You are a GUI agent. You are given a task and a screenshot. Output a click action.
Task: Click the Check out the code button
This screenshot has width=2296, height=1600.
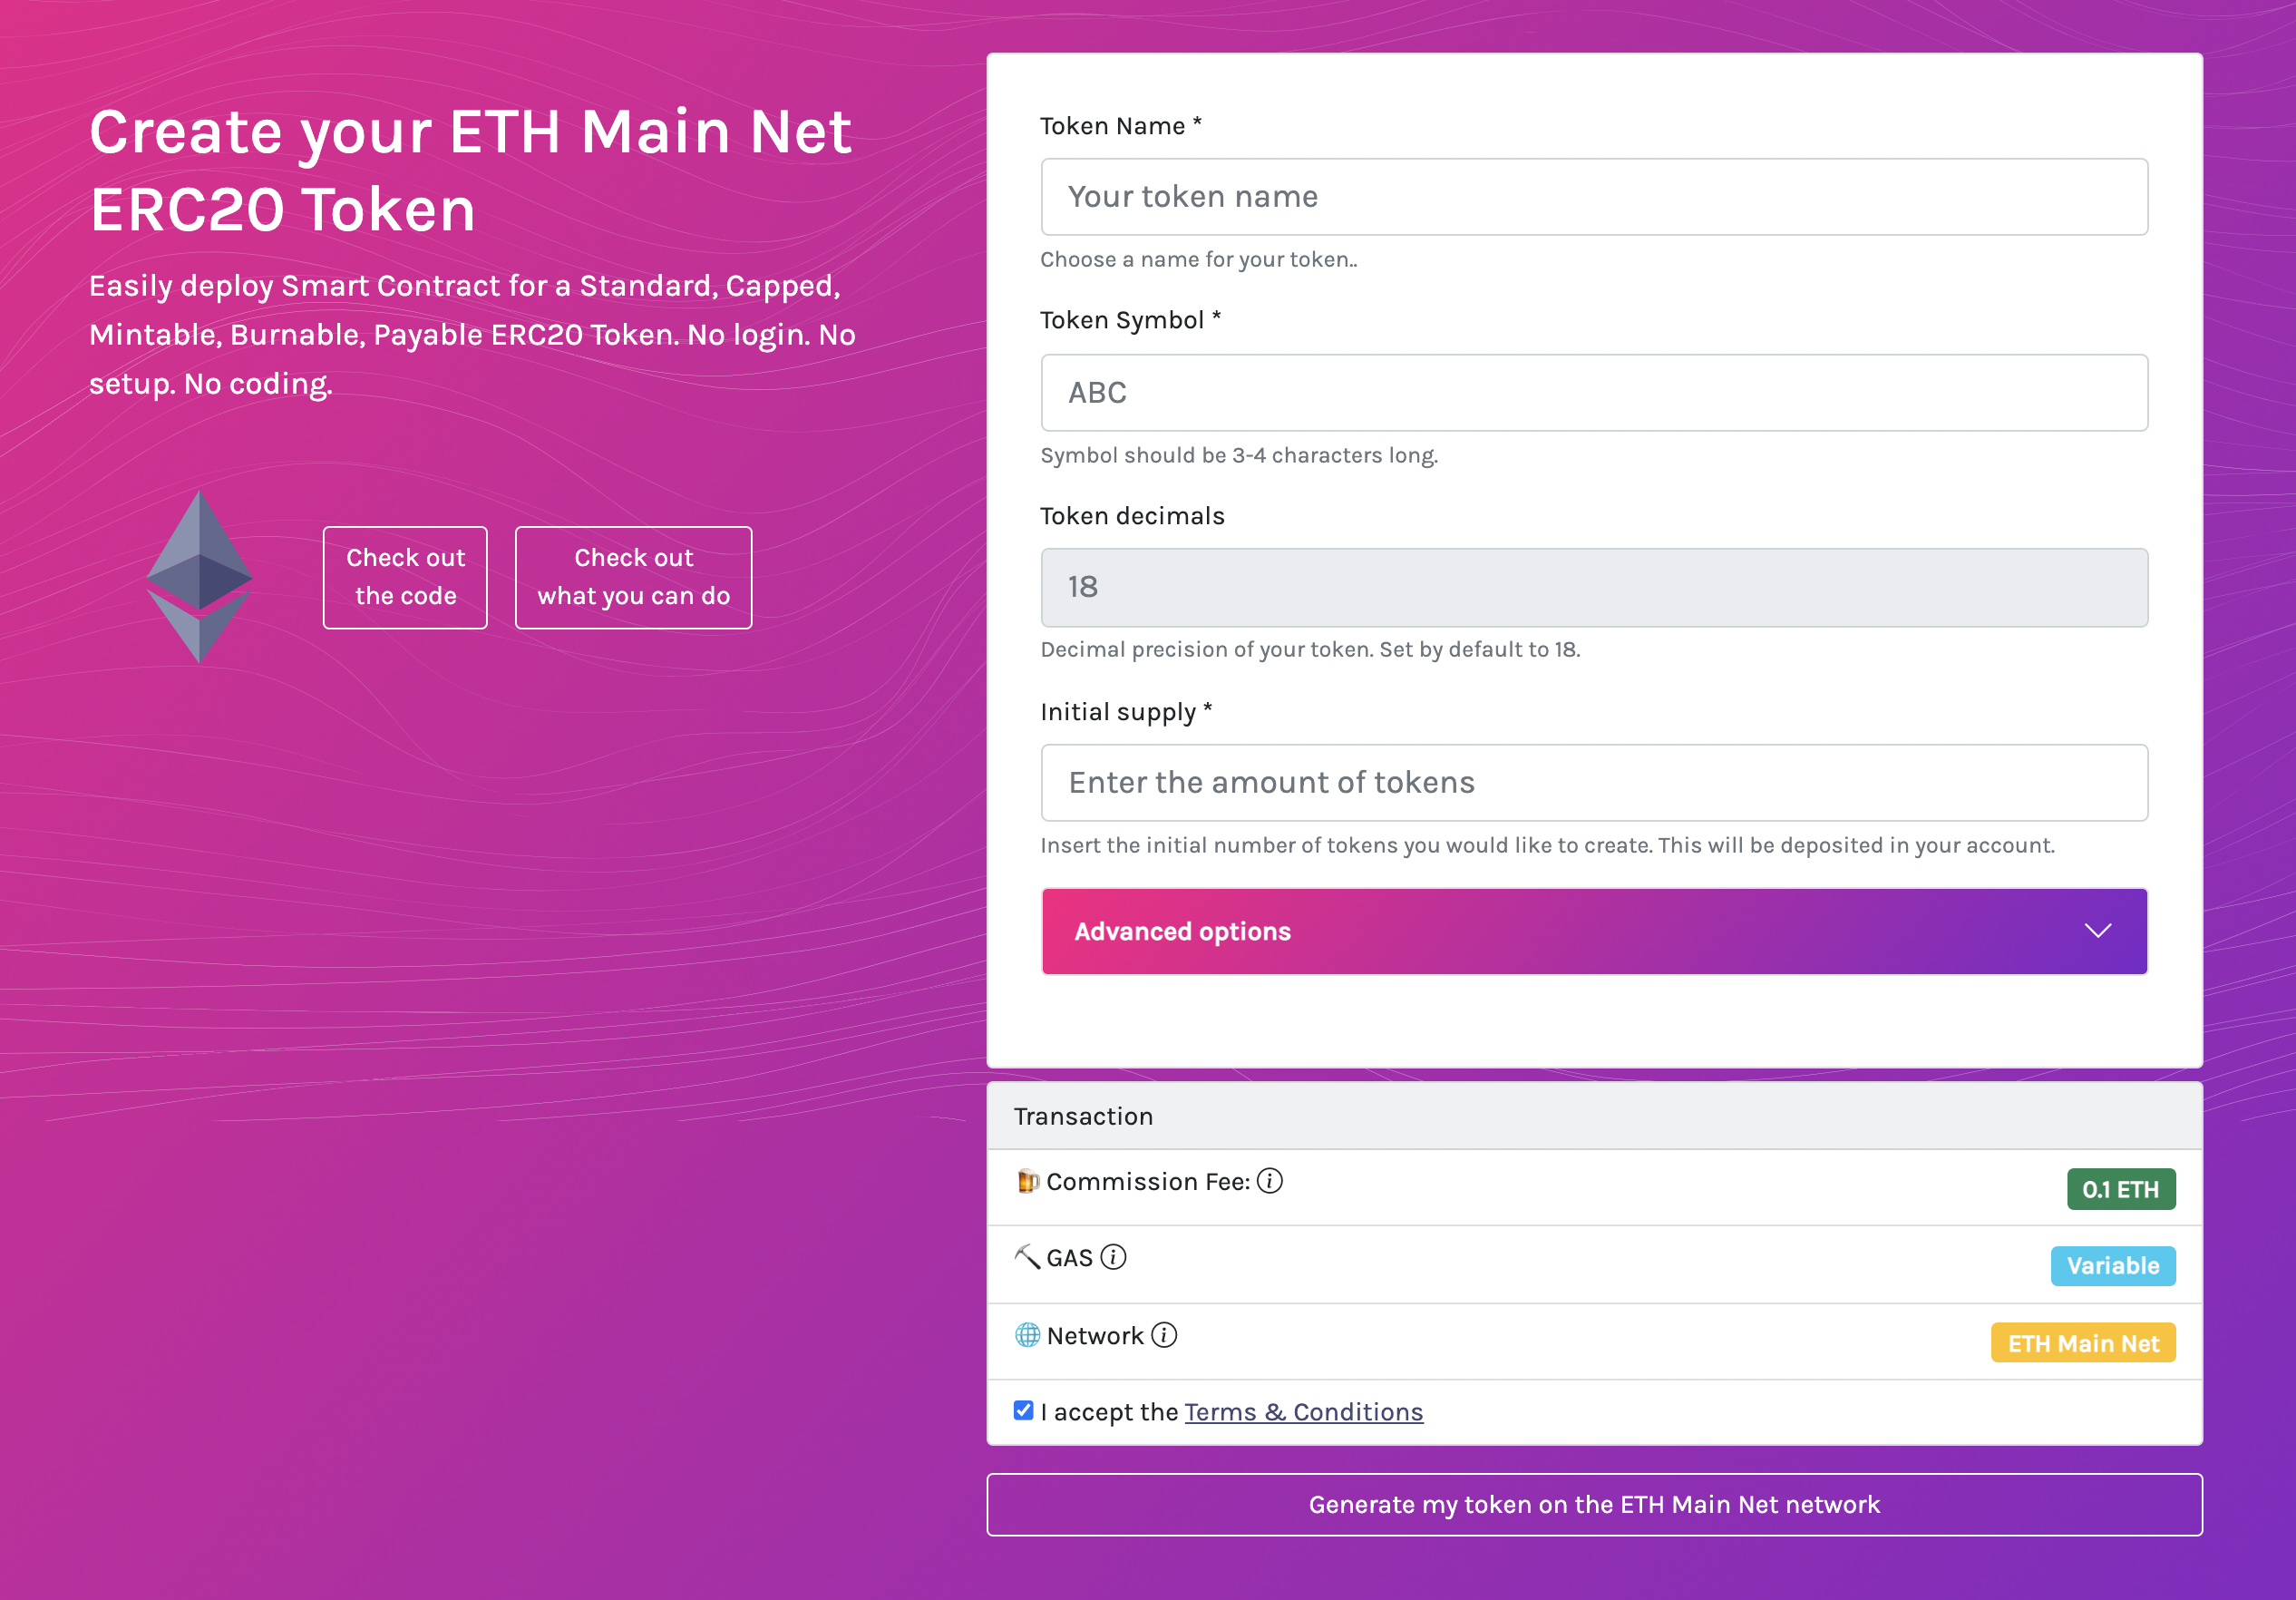[x=404, y=577]
